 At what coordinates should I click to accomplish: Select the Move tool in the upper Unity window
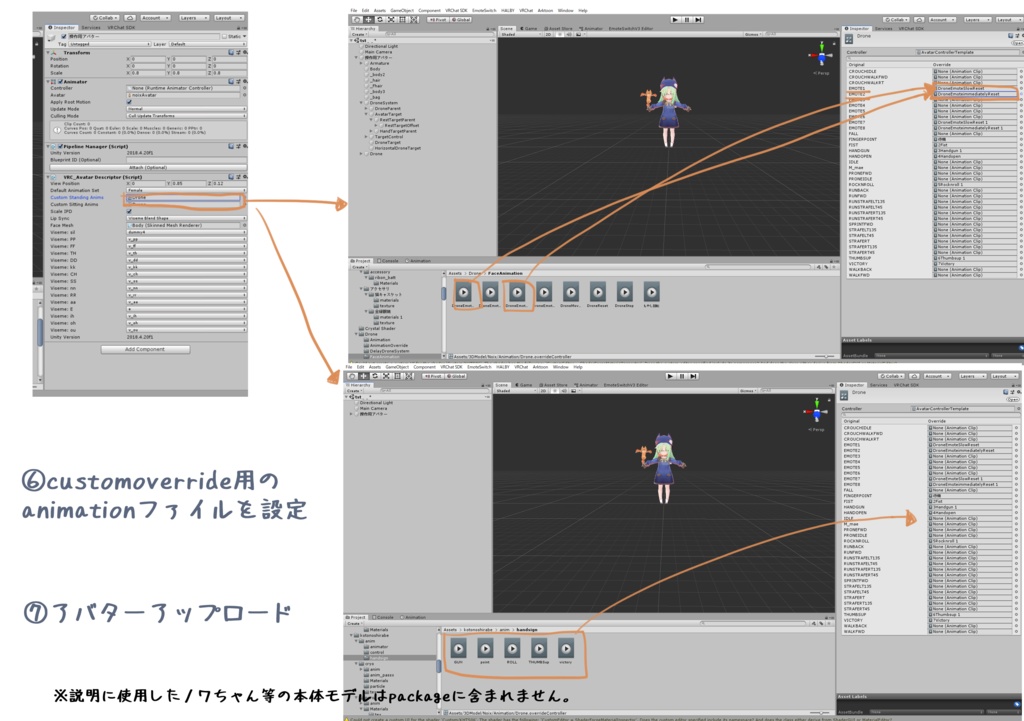[x=368, y=20]
